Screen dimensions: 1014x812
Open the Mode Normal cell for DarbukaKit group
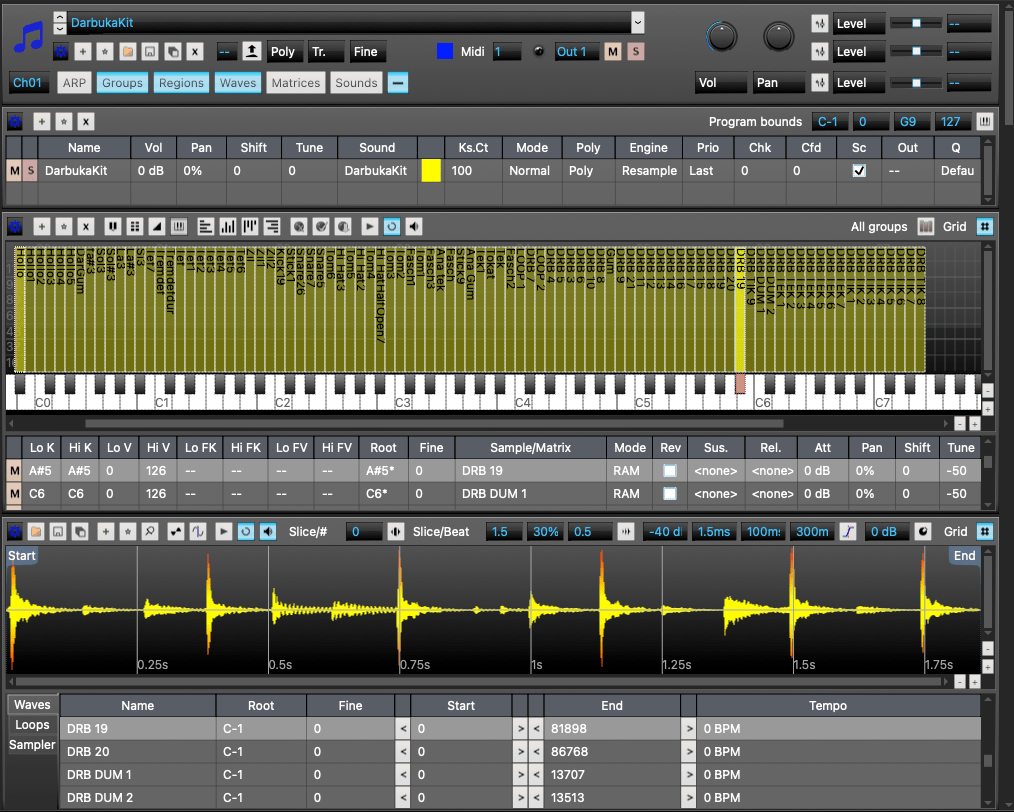[530, 171]
